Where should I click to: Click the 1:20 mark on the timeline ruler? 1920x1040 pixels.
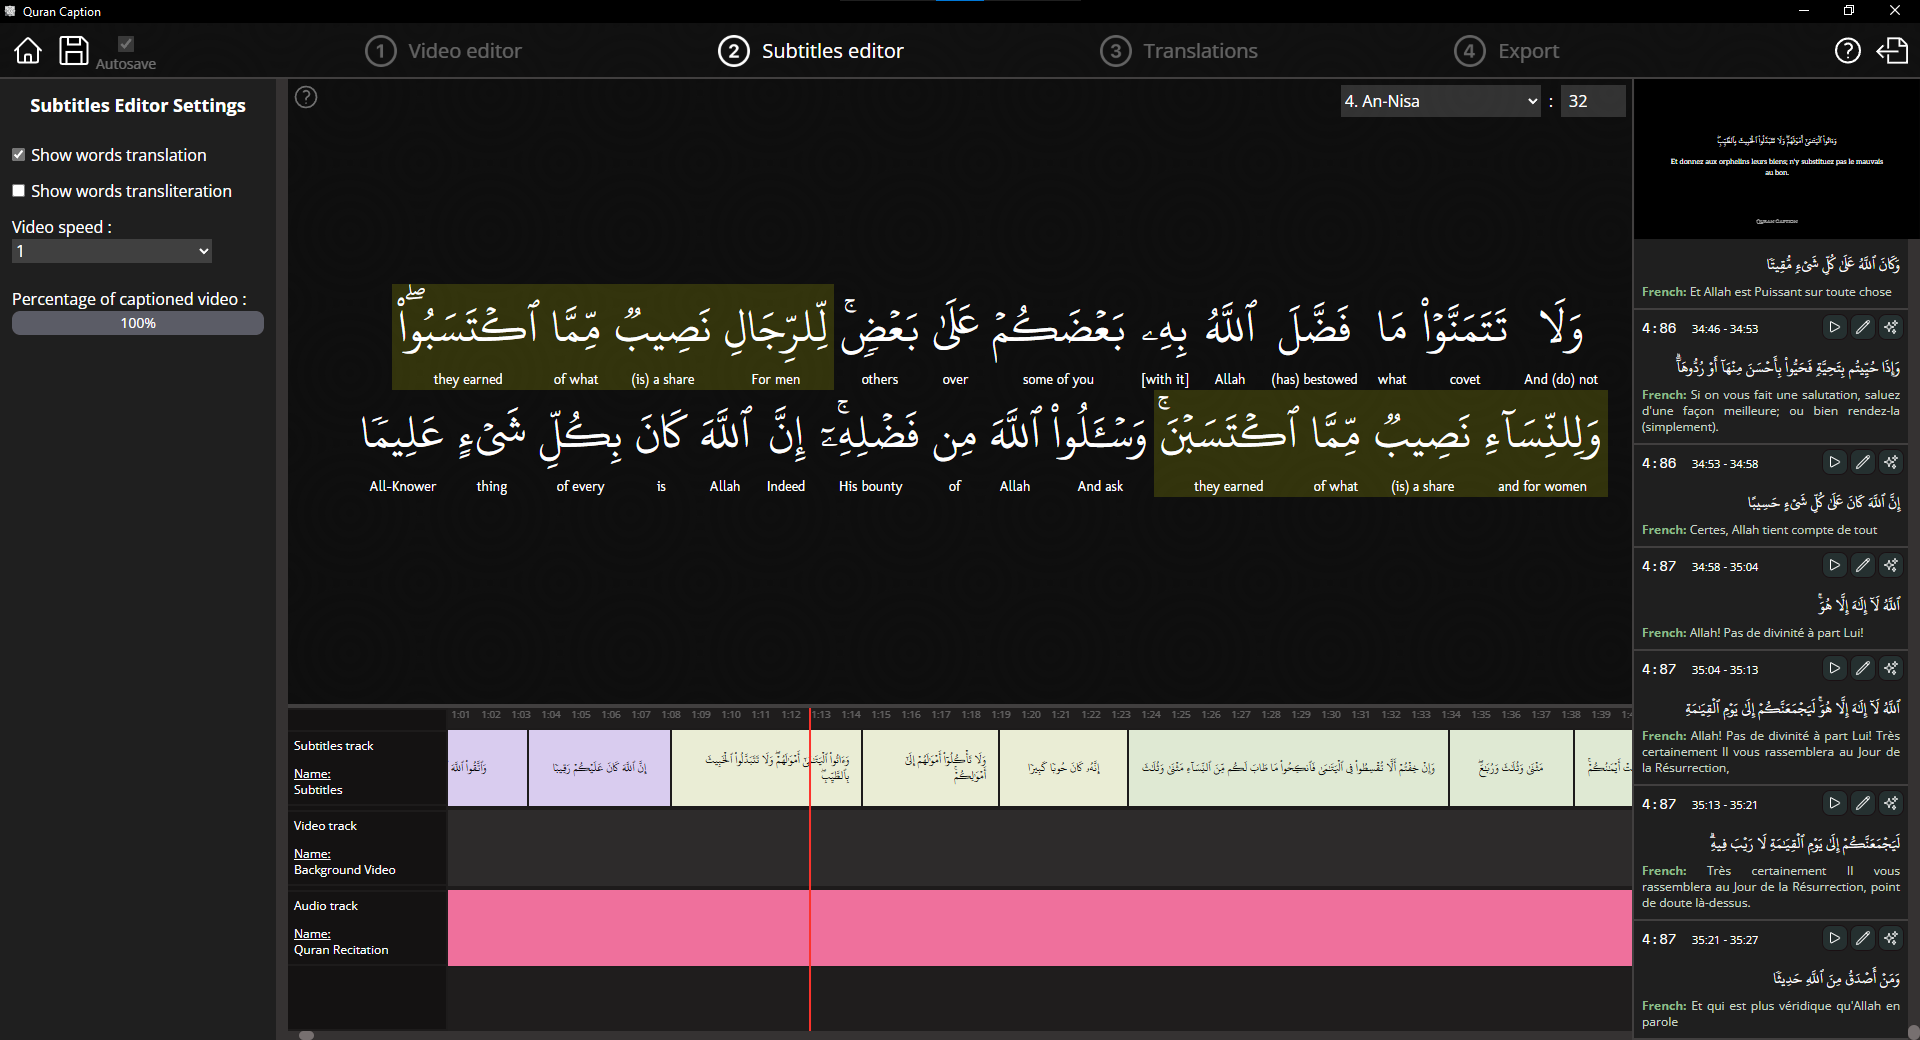1031,715
